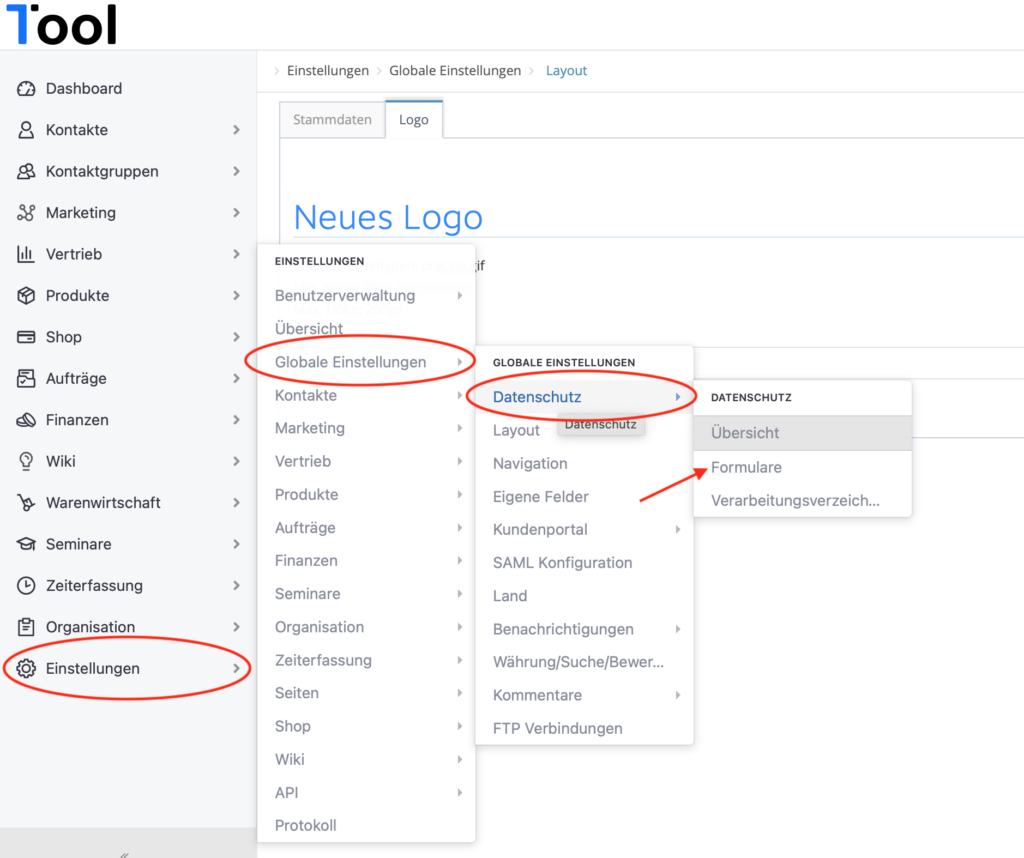Click the Wiki lightbulb icon
The width and height of the screenshot is (1024, 858).
point(26,462)
